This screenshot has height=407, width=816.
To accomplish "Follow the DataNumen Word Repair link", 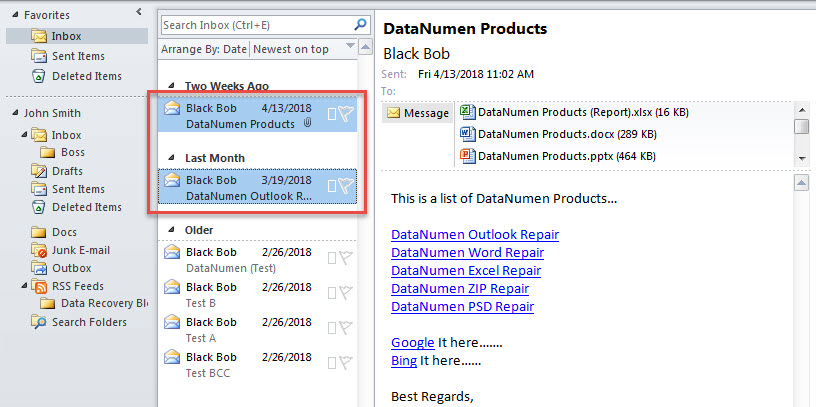I will click(x=467, y=252).
